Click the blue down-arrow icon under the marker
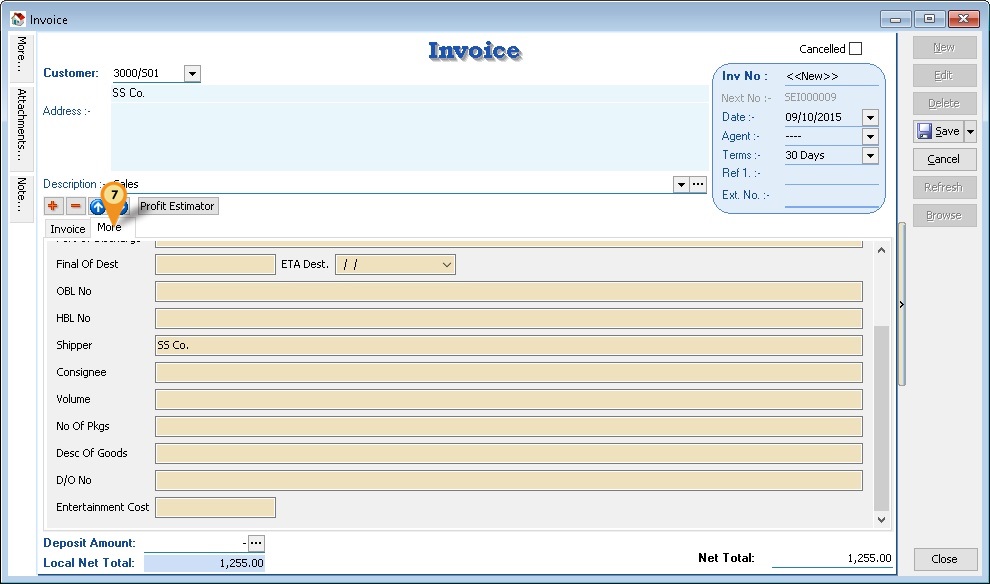The image size is (990, 584). (121, 206)
